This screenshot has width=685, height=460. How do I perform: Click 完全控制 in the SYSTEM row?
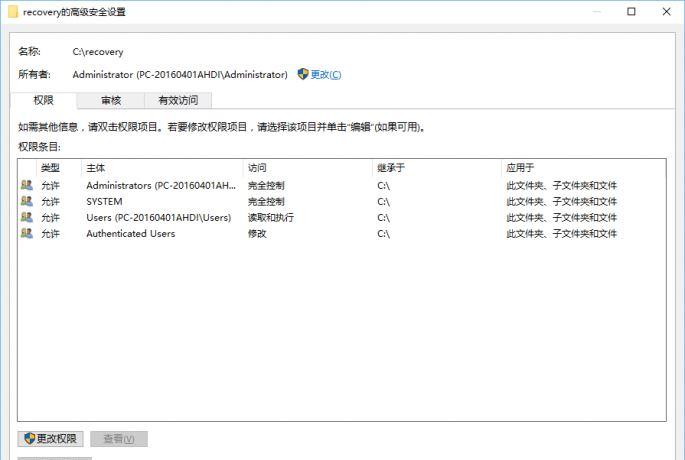266,201
